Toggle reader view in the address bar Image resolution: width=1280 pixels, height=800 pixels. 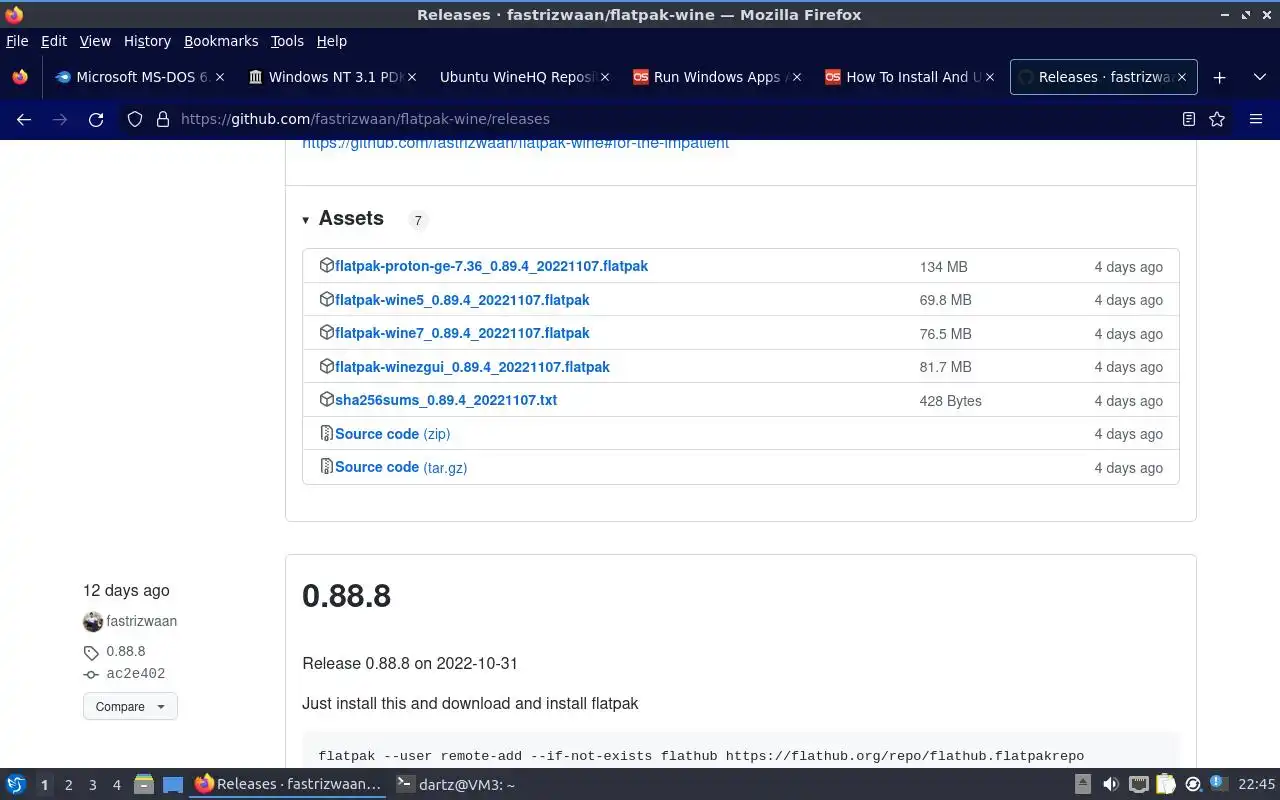[x=1188, y=119]
